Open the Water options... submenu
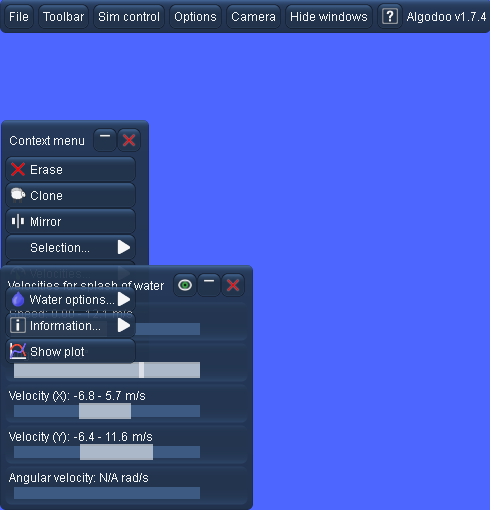This screenshot has width=490, height=510. (x=71, y=300)
